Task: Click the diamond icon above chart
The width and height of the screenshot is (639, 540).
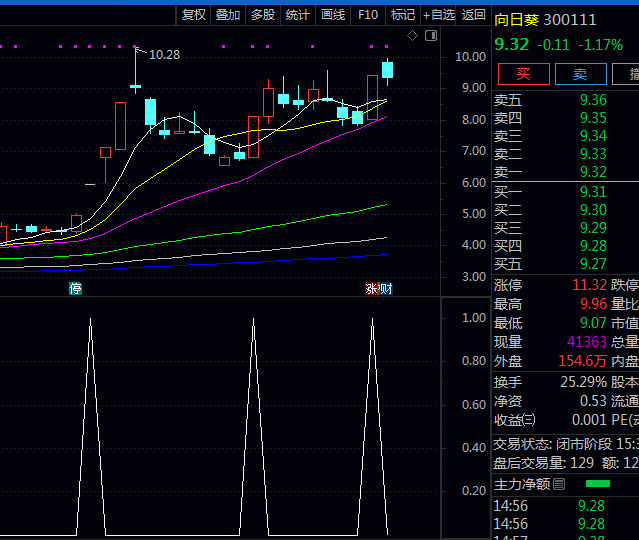Action: (412, 36)
